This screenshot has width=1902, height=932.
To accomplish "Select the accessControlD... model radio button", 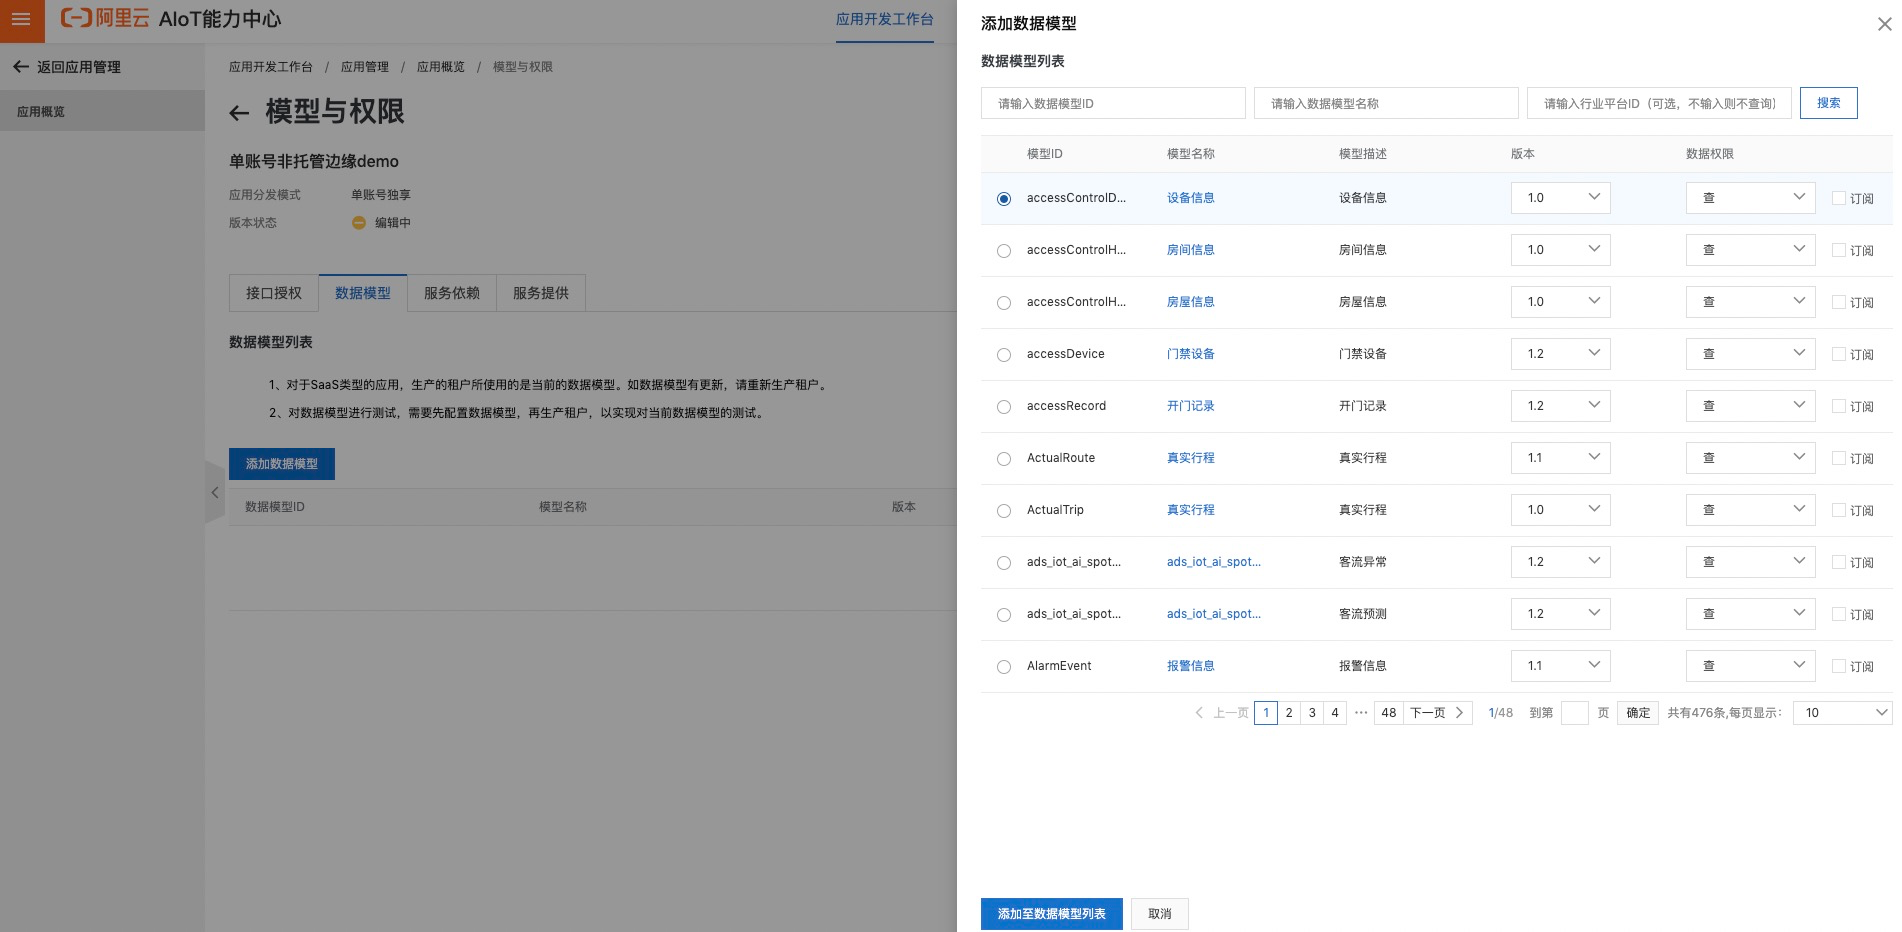I will [x=1004, y=199].
